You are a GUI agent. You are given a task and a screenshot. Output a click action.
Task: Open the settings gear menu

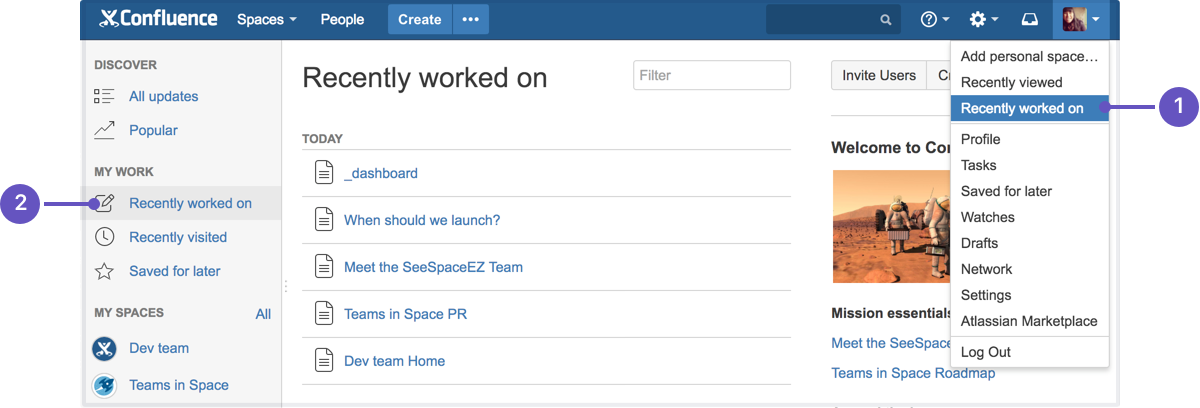pyautogui.click(x=984, y=19)
